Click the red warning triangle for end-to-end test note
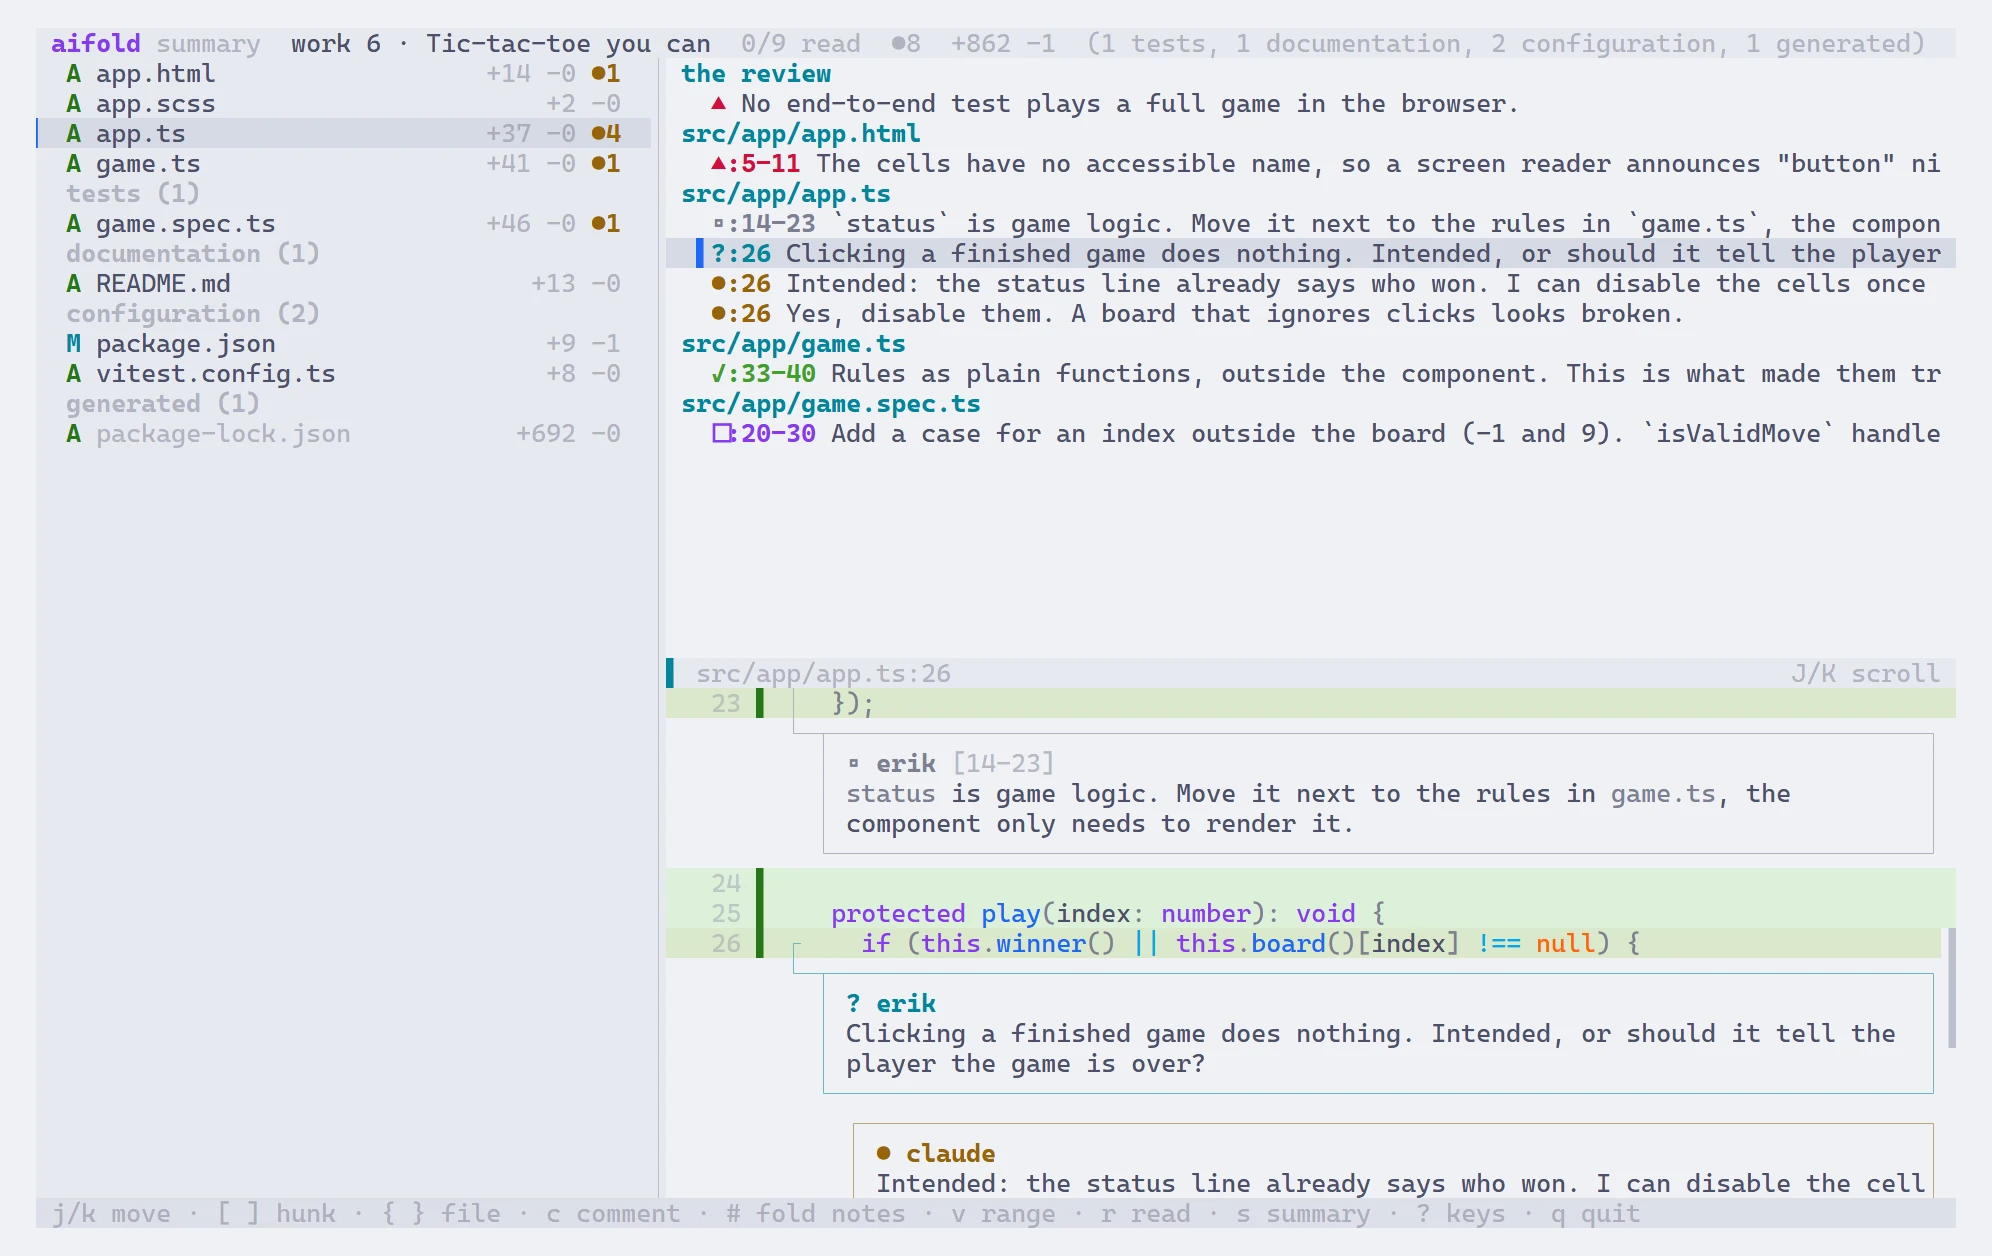The width and height of the screenshot is (1992, 1256). point(718,103)
